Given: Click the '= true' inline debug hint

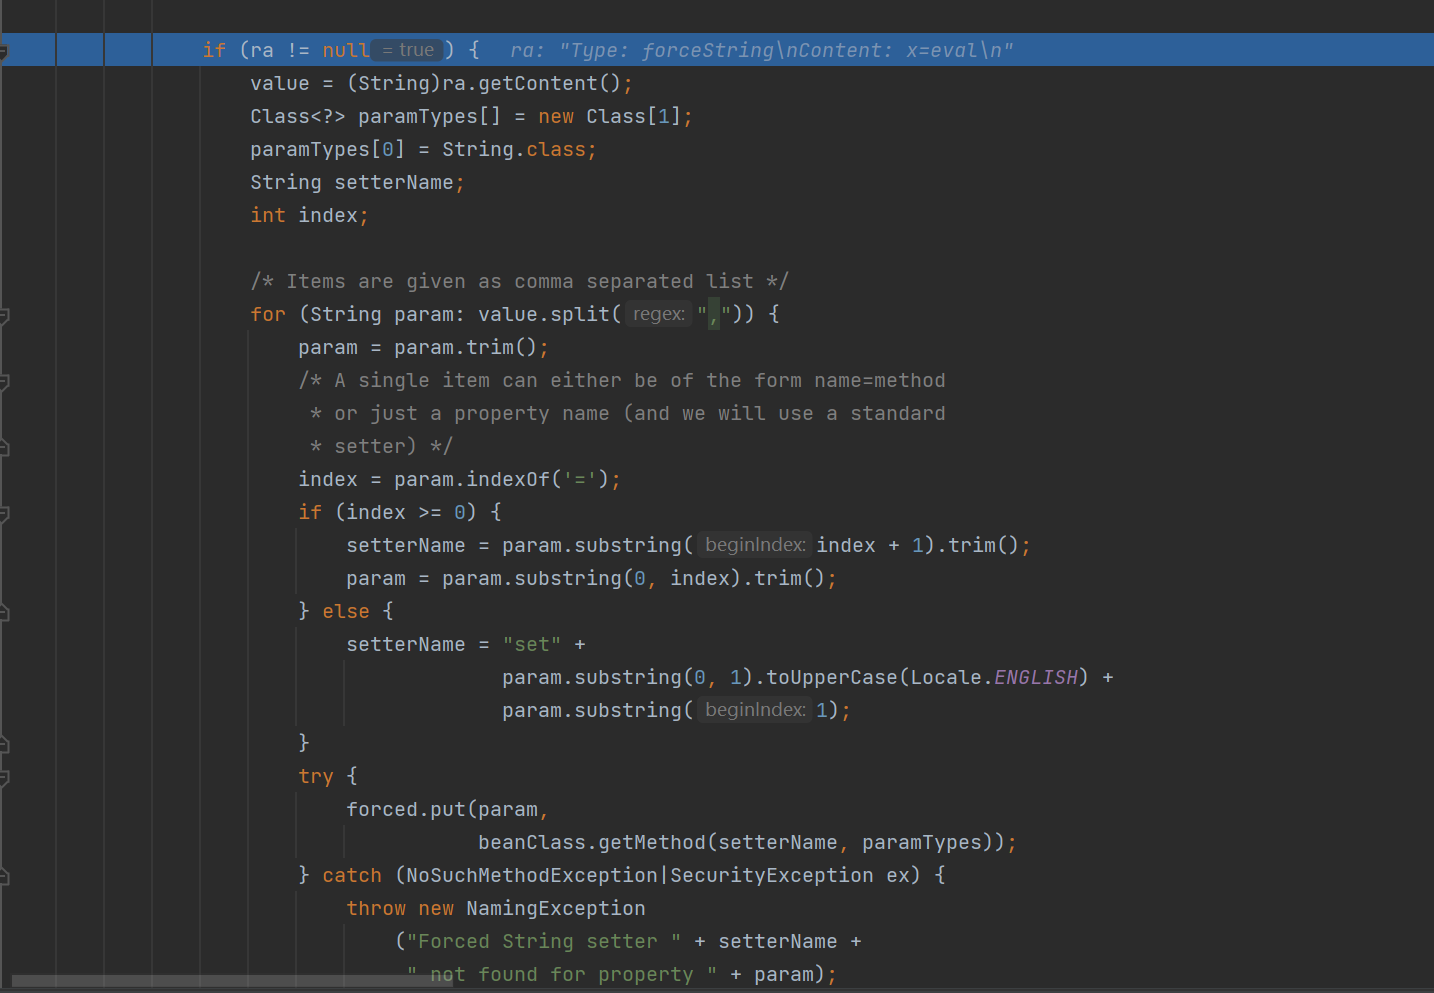Looking at the screenshot, I should tap(407, 50).
